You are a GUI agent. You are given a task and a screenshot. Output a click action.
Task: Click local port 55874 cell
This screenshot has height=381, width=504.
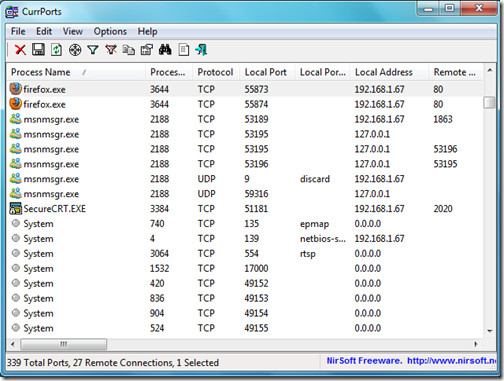[x=256, y=104]
